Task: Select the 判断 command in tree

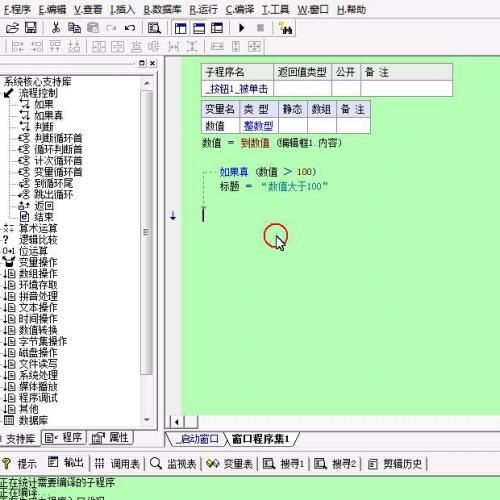Action: coord(44,127)
